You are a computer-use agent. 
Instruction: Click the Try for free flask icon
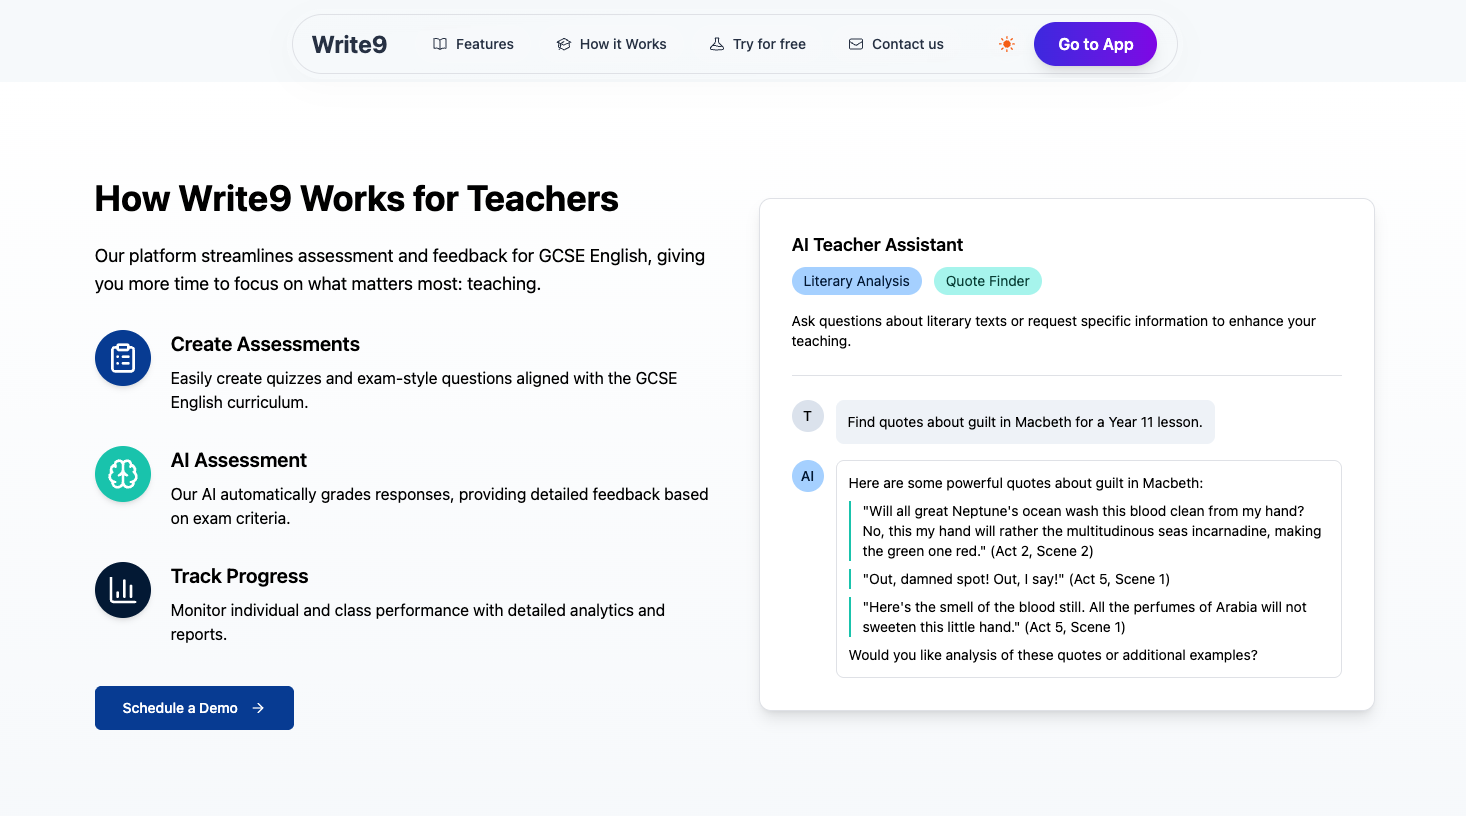[x=717, y=44]
